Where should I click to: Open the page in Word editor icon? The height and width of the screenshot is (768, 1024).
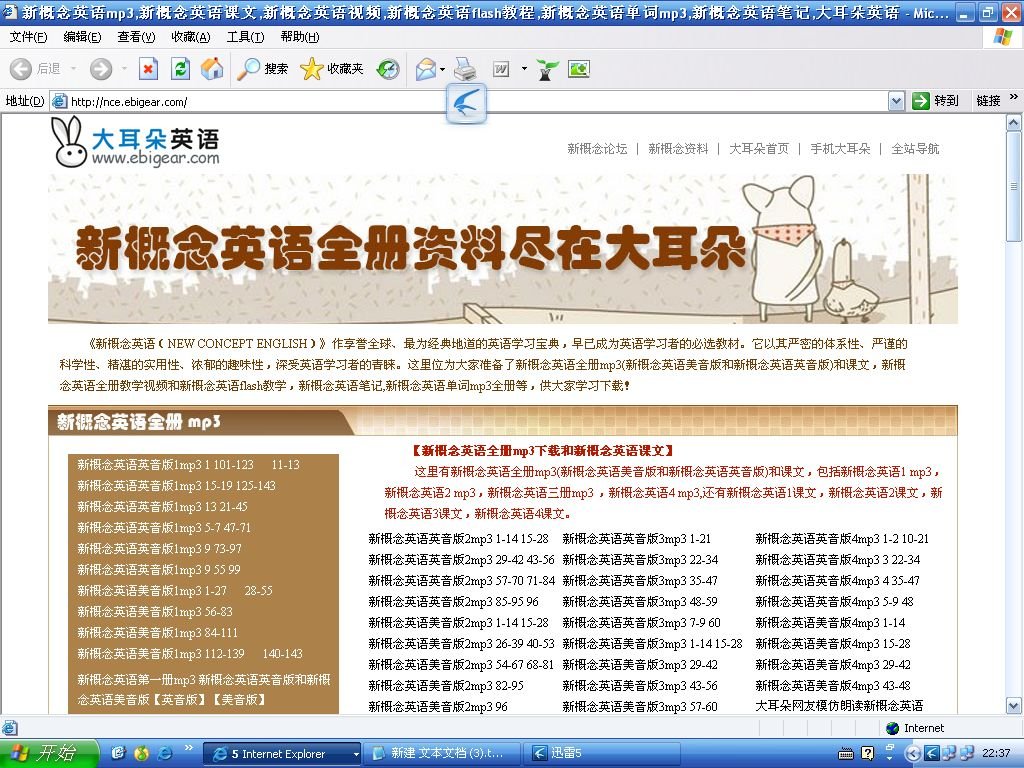[503, 69]
